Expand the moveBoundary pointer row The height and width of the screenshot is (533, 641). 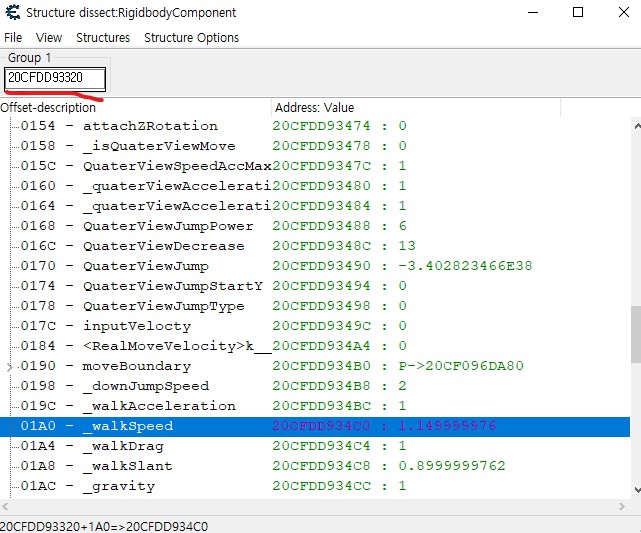11,366
